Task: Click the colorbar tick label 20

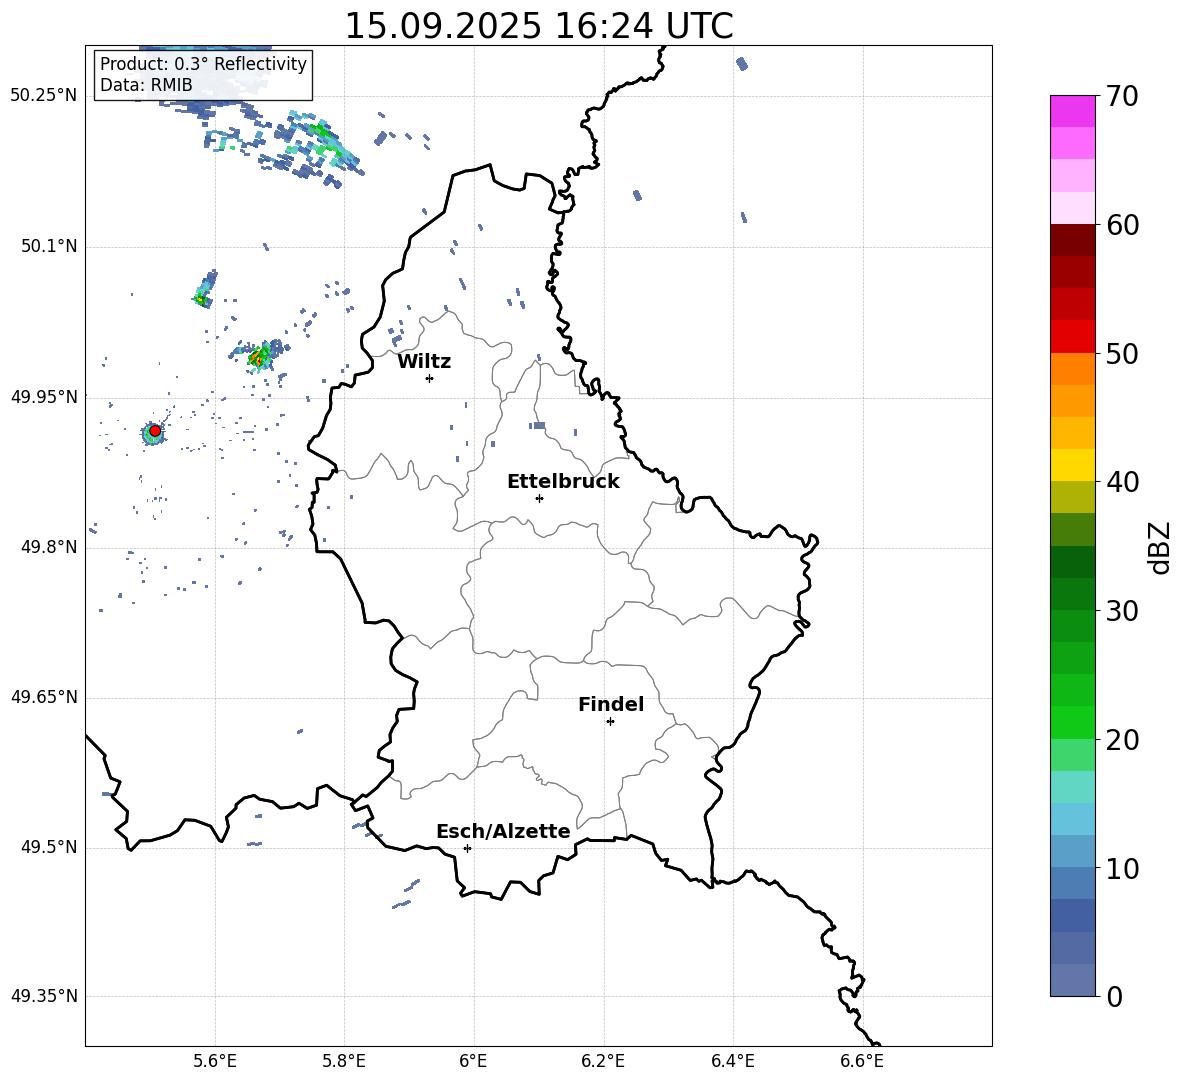Action: 1122,739
